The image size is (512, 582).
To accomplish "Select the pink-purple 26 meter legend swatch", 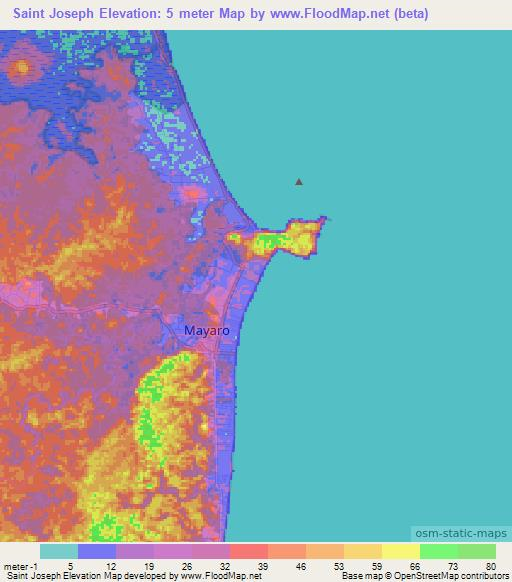I will pos(211,551).
